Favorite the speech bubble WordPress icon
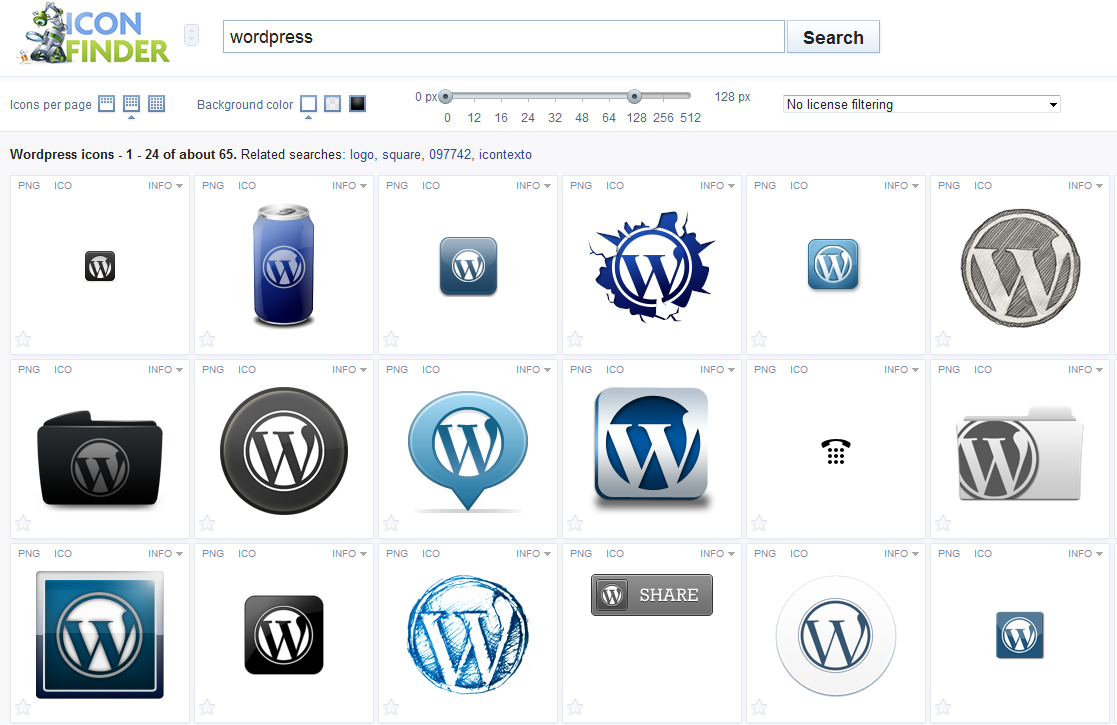The image size is (1117, 725). tap(390, 523)
